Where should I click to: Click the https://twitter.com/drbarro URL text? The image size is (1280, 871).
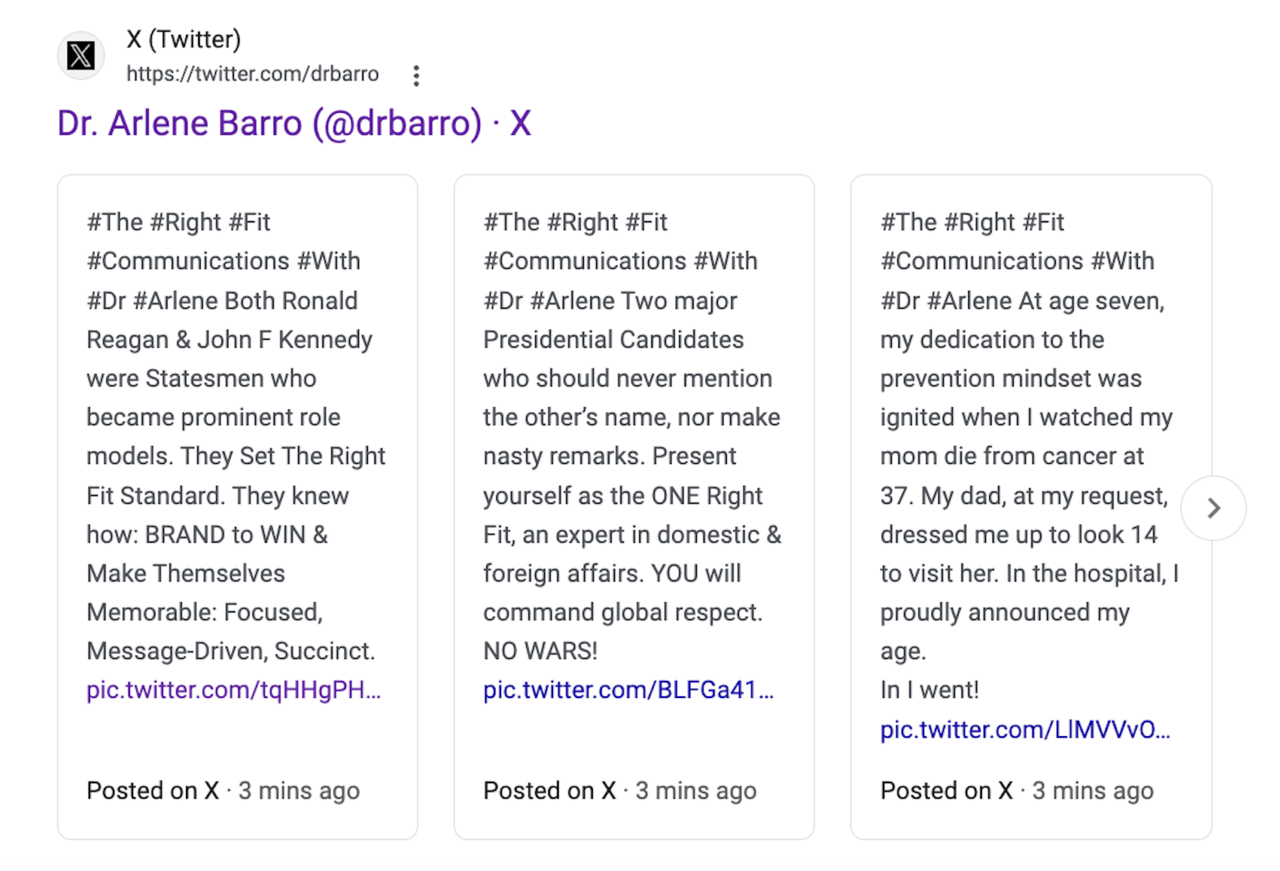[x=253, y=74]
